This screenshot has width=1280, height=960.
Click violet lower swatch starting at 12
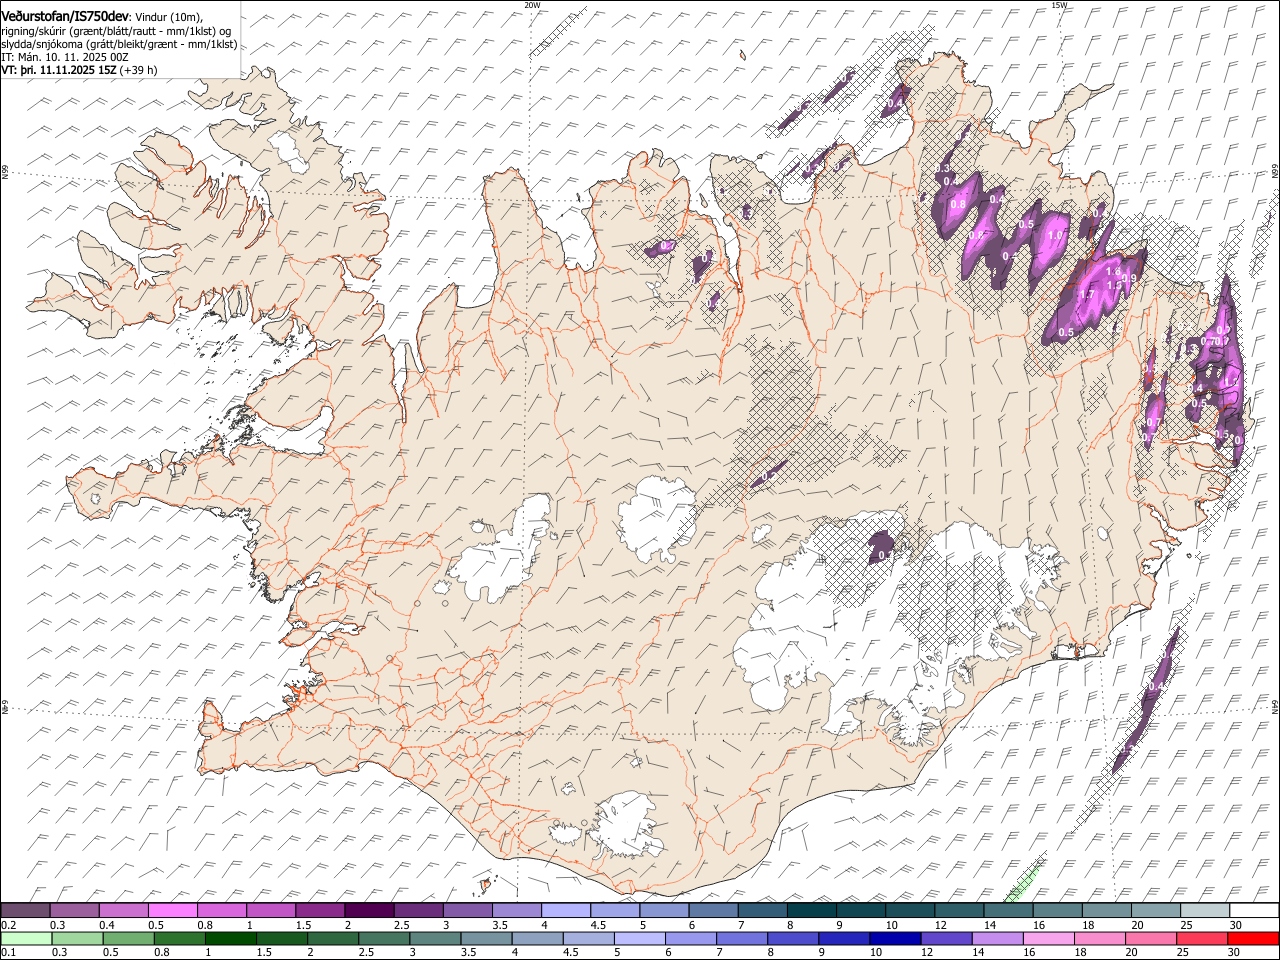(x=945, y=938)
